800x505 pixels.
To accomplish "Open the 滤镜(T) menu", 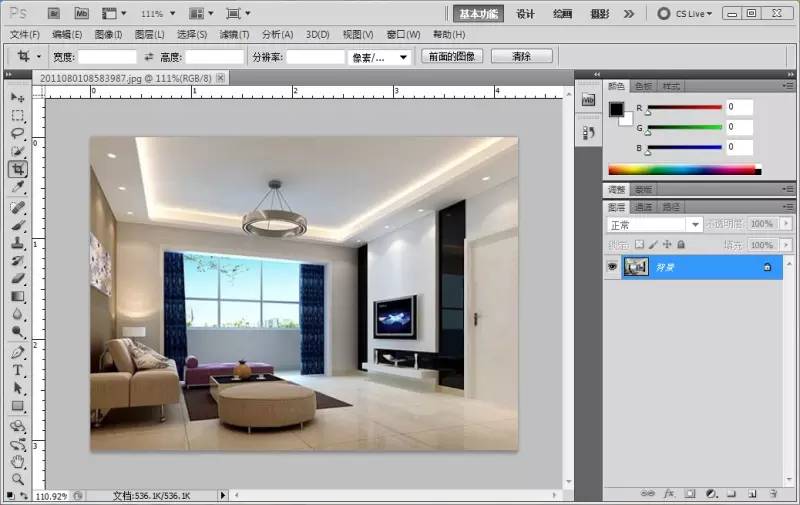I will (x=235, y=34).
